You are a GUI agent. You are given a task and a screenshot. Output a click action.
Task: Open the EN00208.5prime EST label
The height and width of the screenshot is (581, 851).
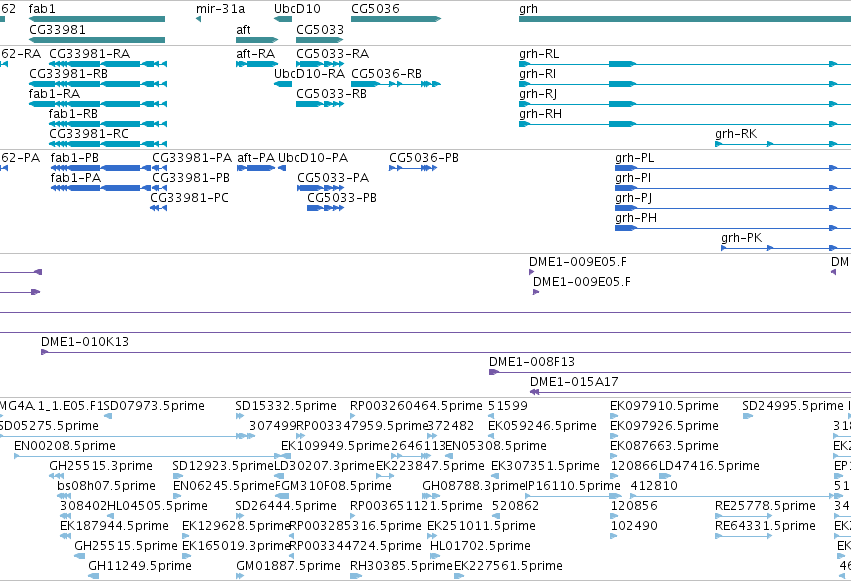click(65, 446)
